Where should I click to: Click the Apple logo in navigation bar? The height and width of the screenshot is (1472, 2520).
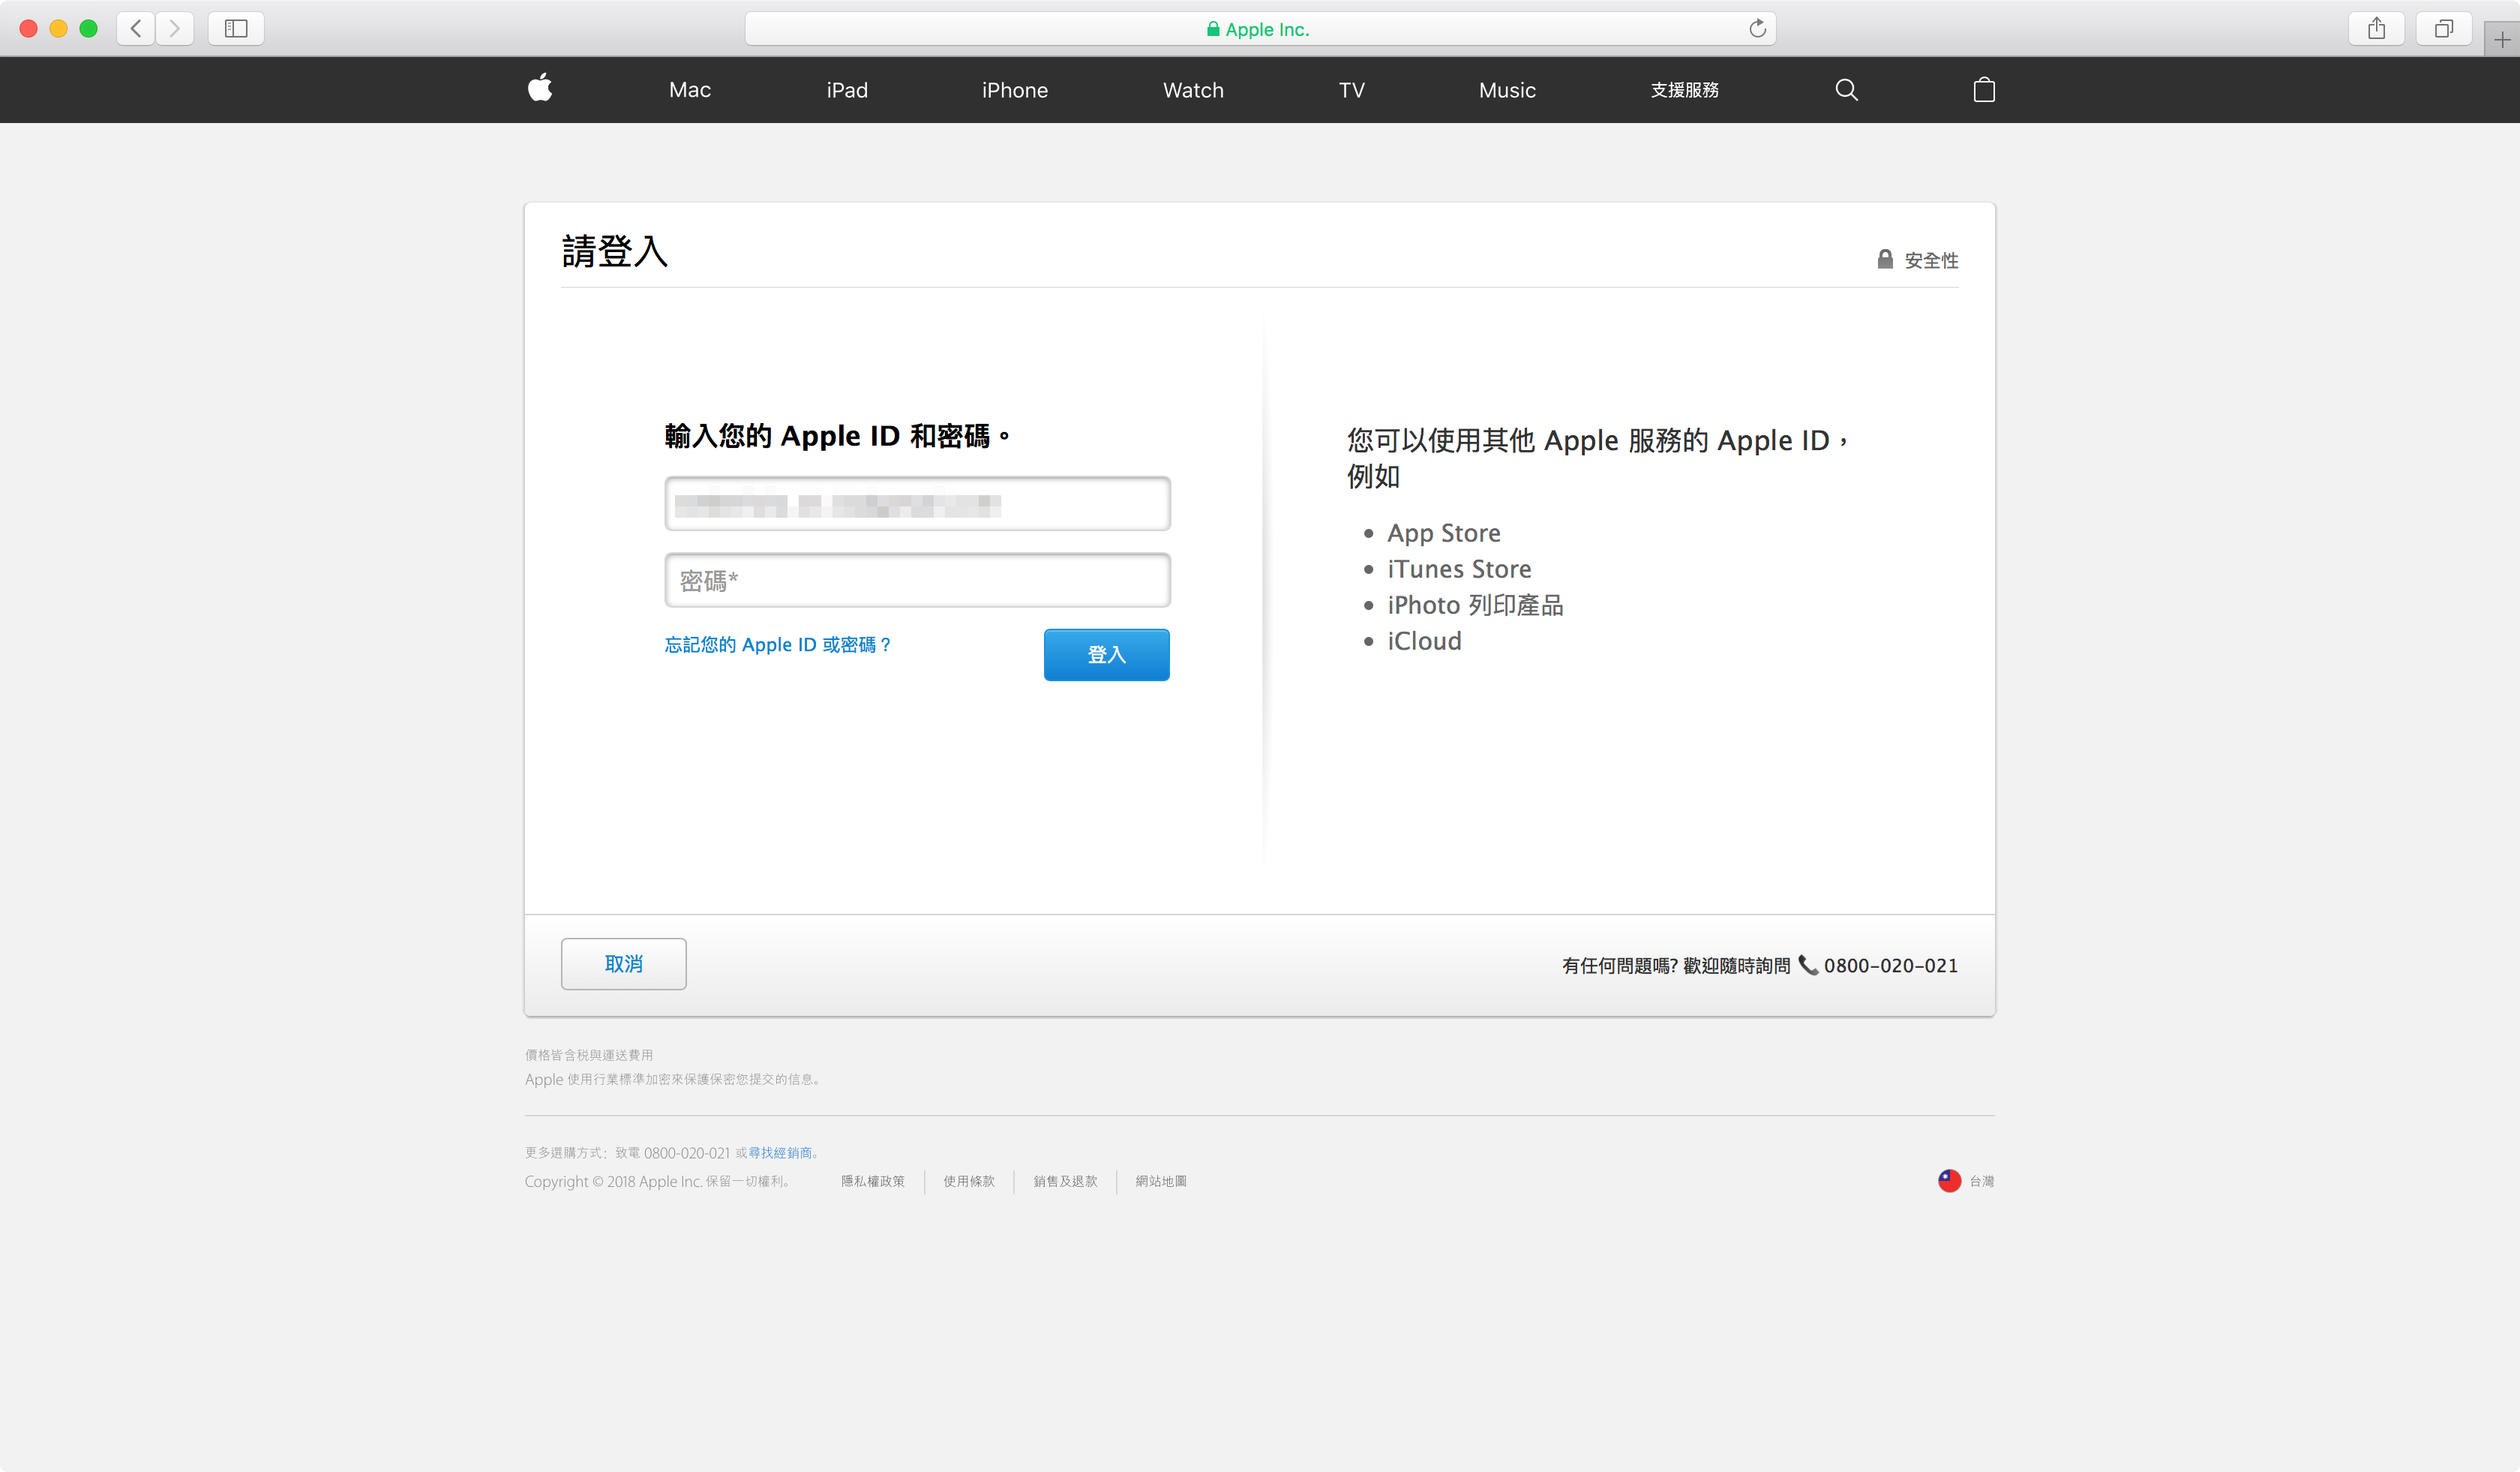click(540, 89)
